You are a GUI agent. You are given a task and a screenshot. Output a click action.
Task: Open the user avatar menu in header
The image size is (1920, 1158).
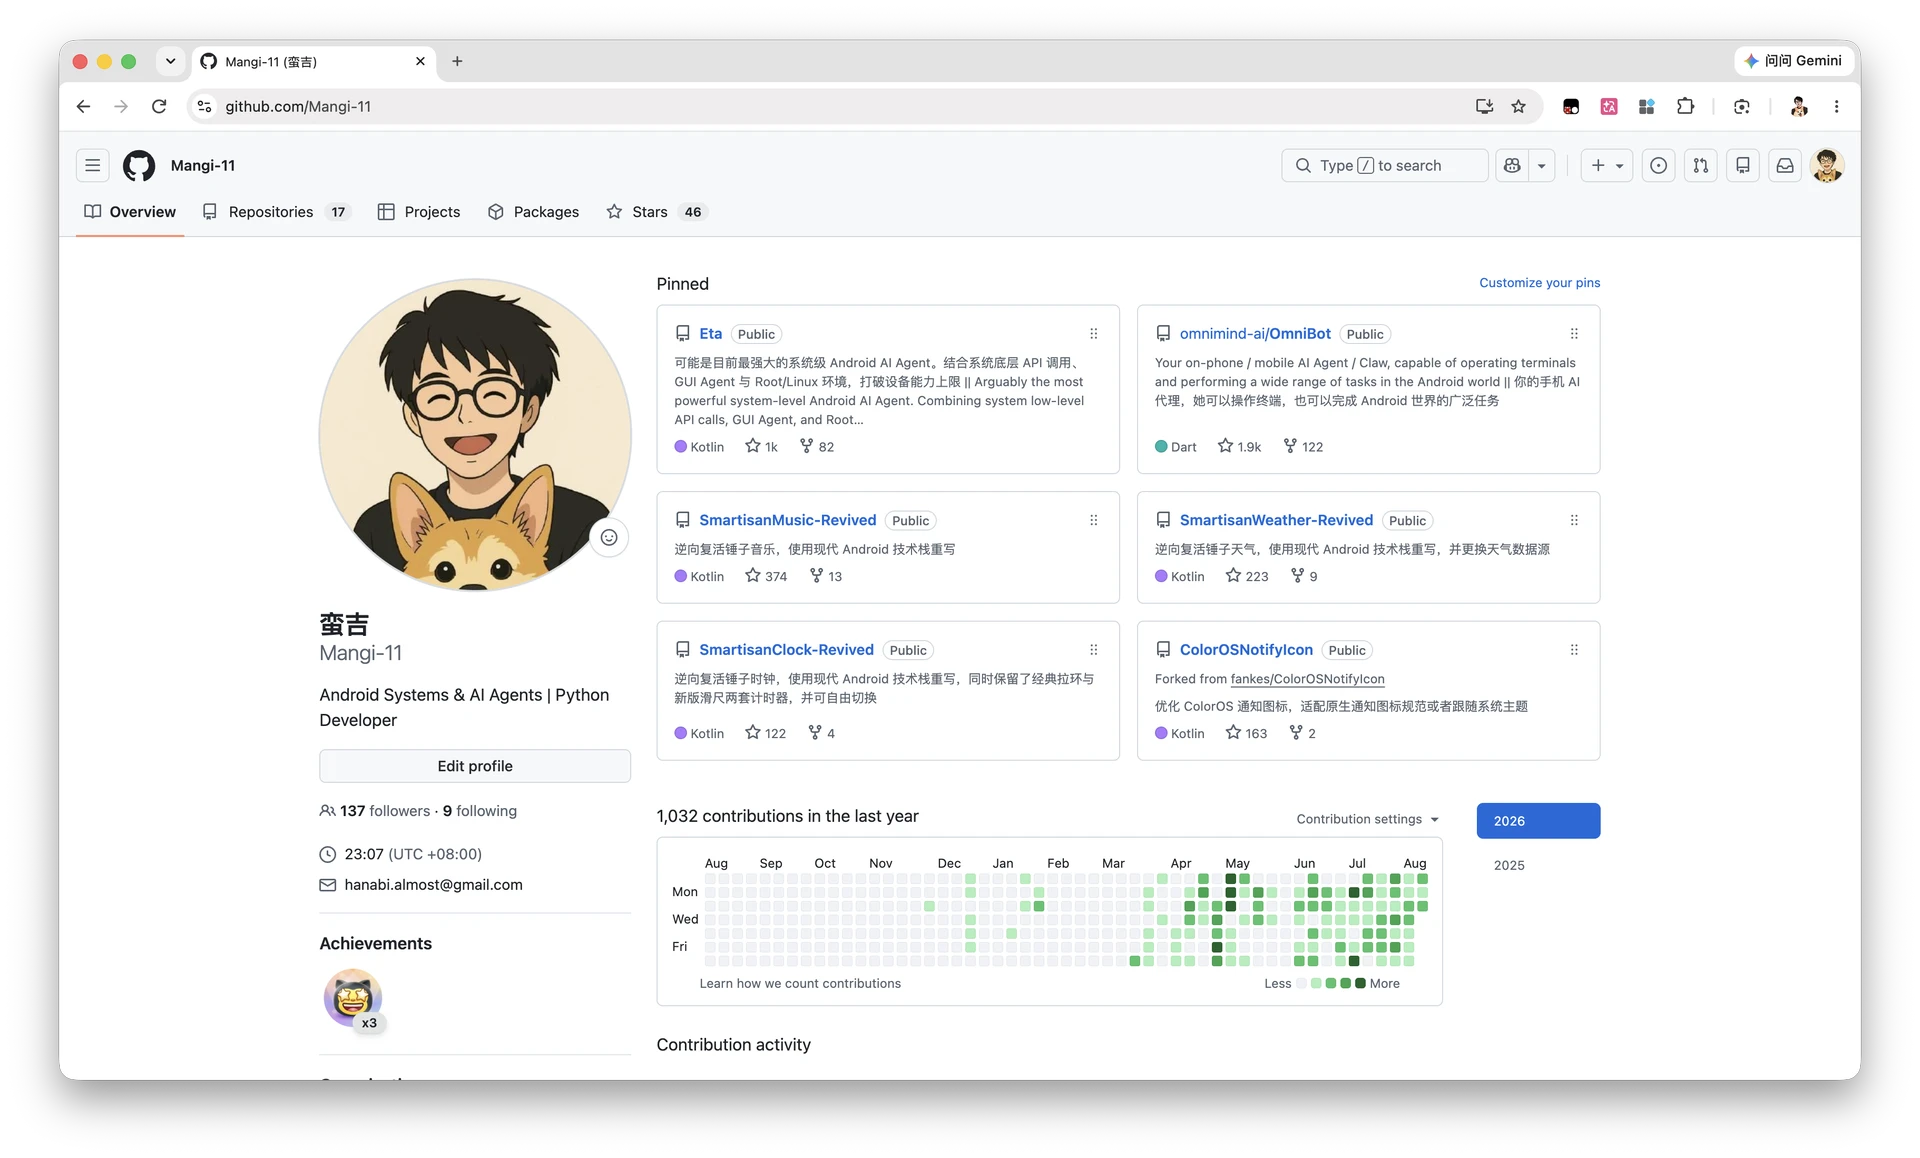click(x=1828, y=166)
